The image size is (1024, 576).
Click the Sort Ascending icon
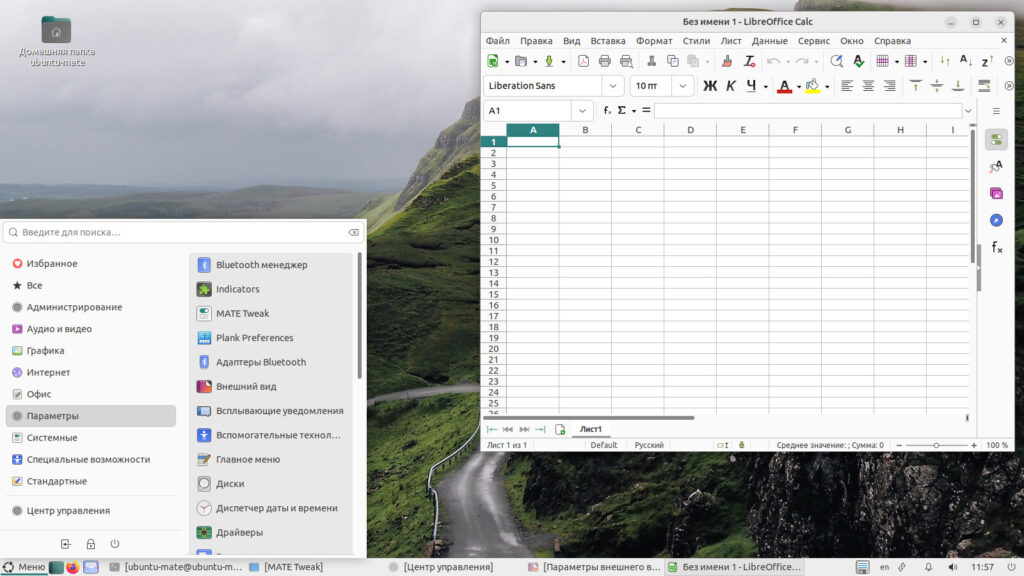click(x=966, y=61)
